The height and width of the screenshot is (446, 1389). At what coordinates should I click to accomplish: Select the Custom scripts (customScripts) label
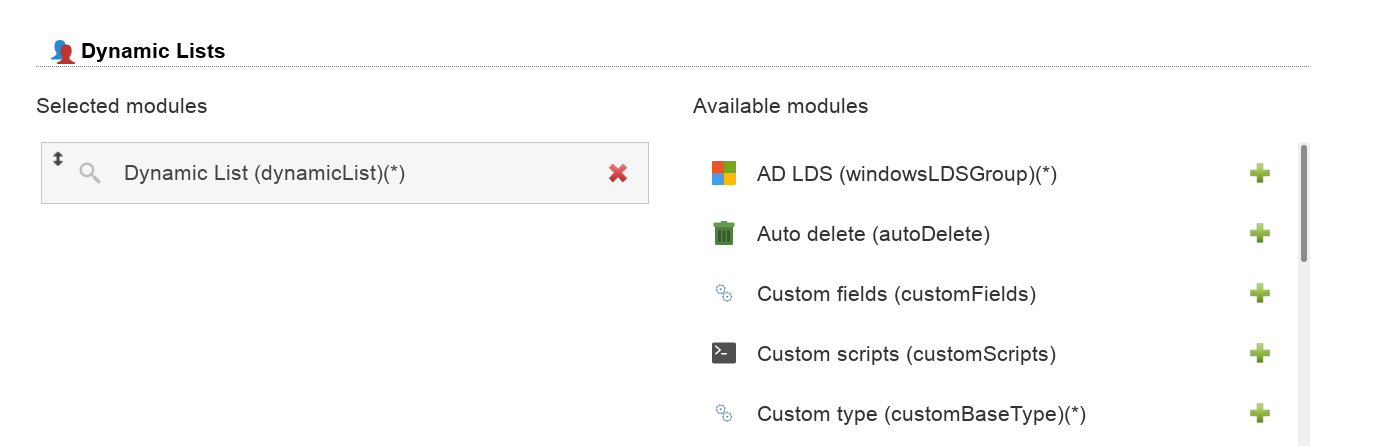[x=906, y=354]
